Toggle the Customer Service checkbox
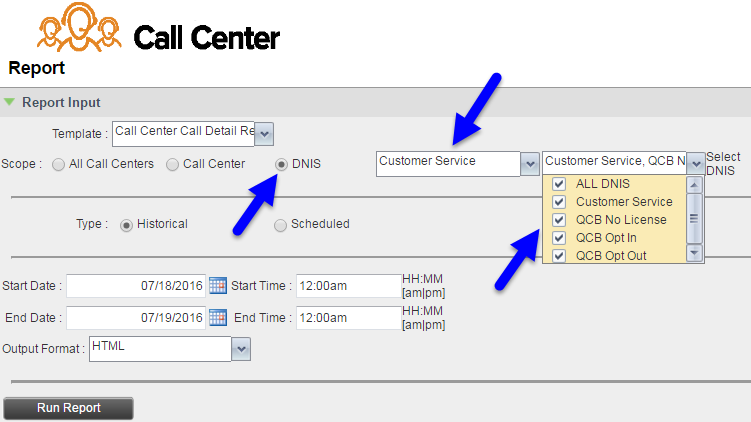Screen dimensions: 751x422 pyautogui.click(x=559, y=202)
